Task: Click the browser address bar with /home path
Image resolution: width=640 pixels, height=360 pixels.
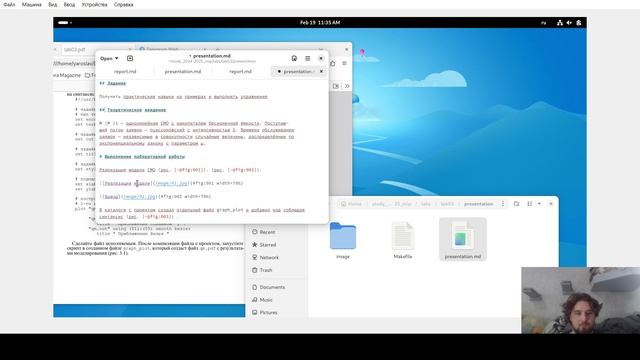Action: 74,63
